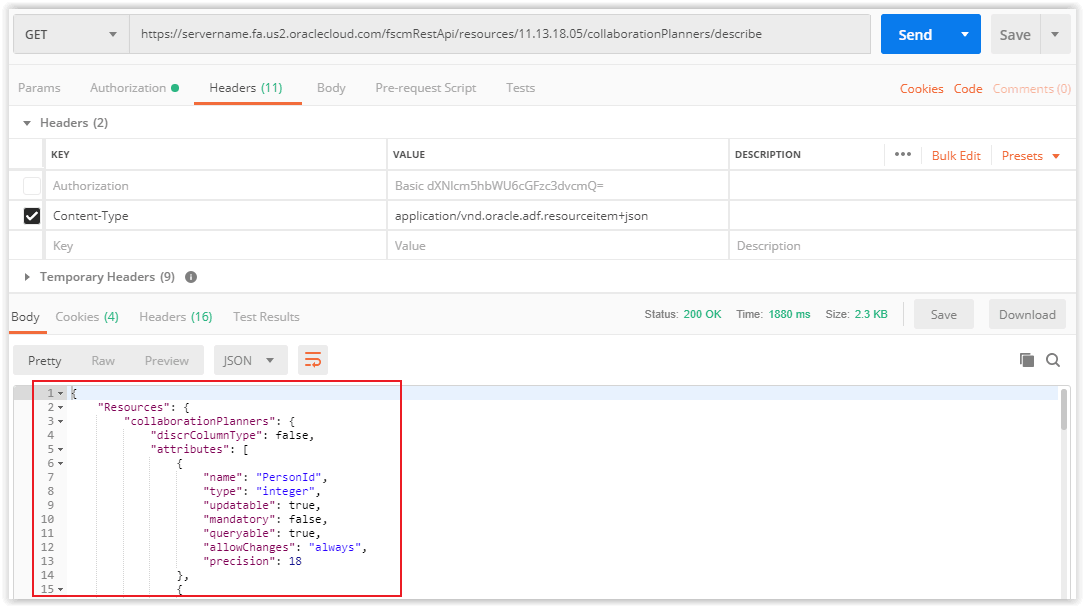Open the JSON format dropdown

pos(250,360)
